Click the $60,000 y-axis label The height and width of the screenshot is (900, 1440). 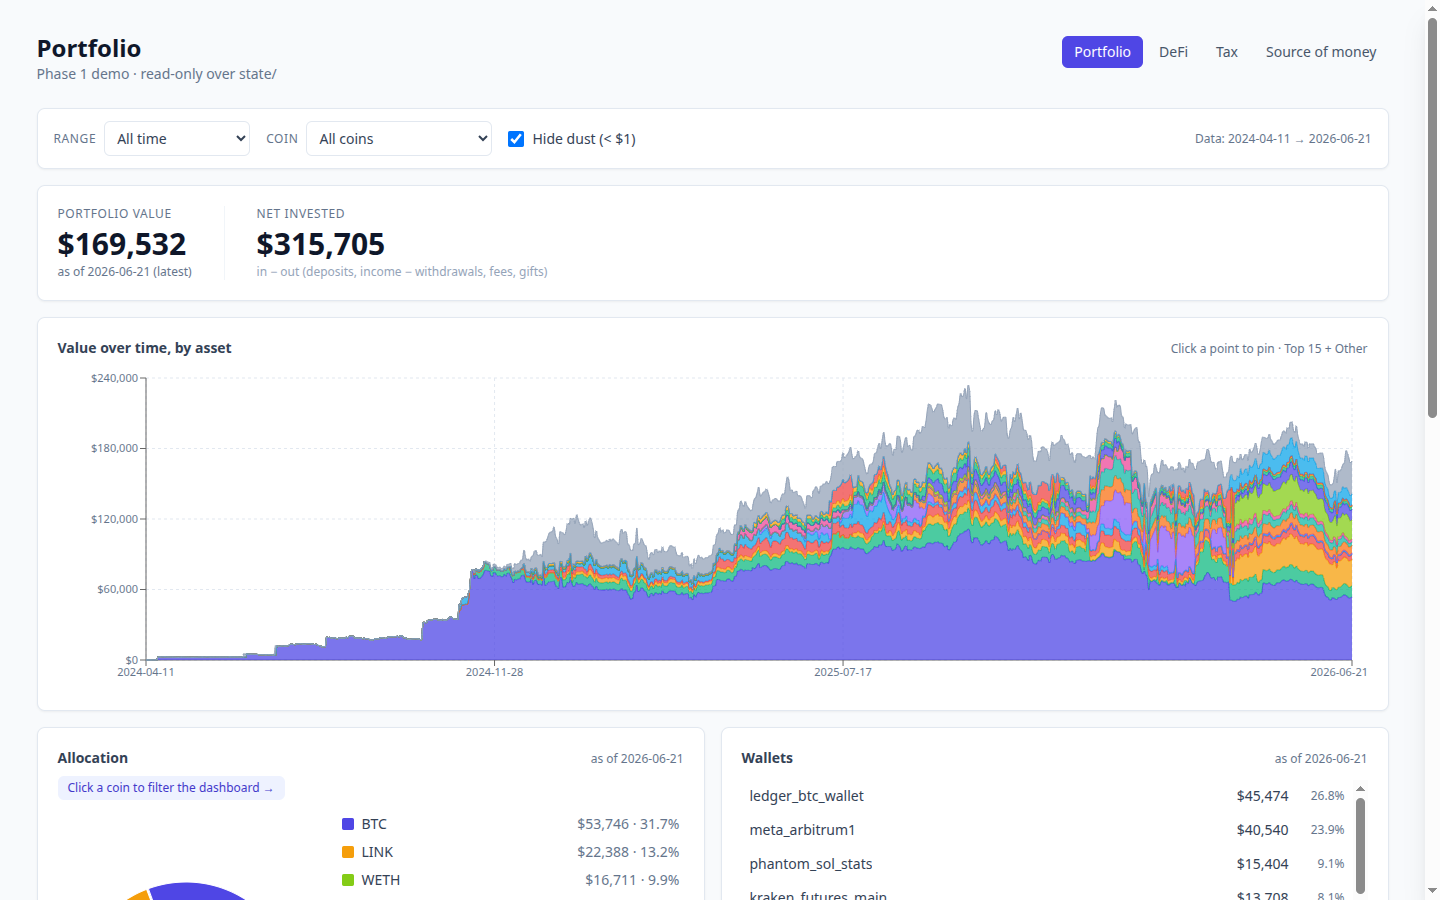point(117,589)
